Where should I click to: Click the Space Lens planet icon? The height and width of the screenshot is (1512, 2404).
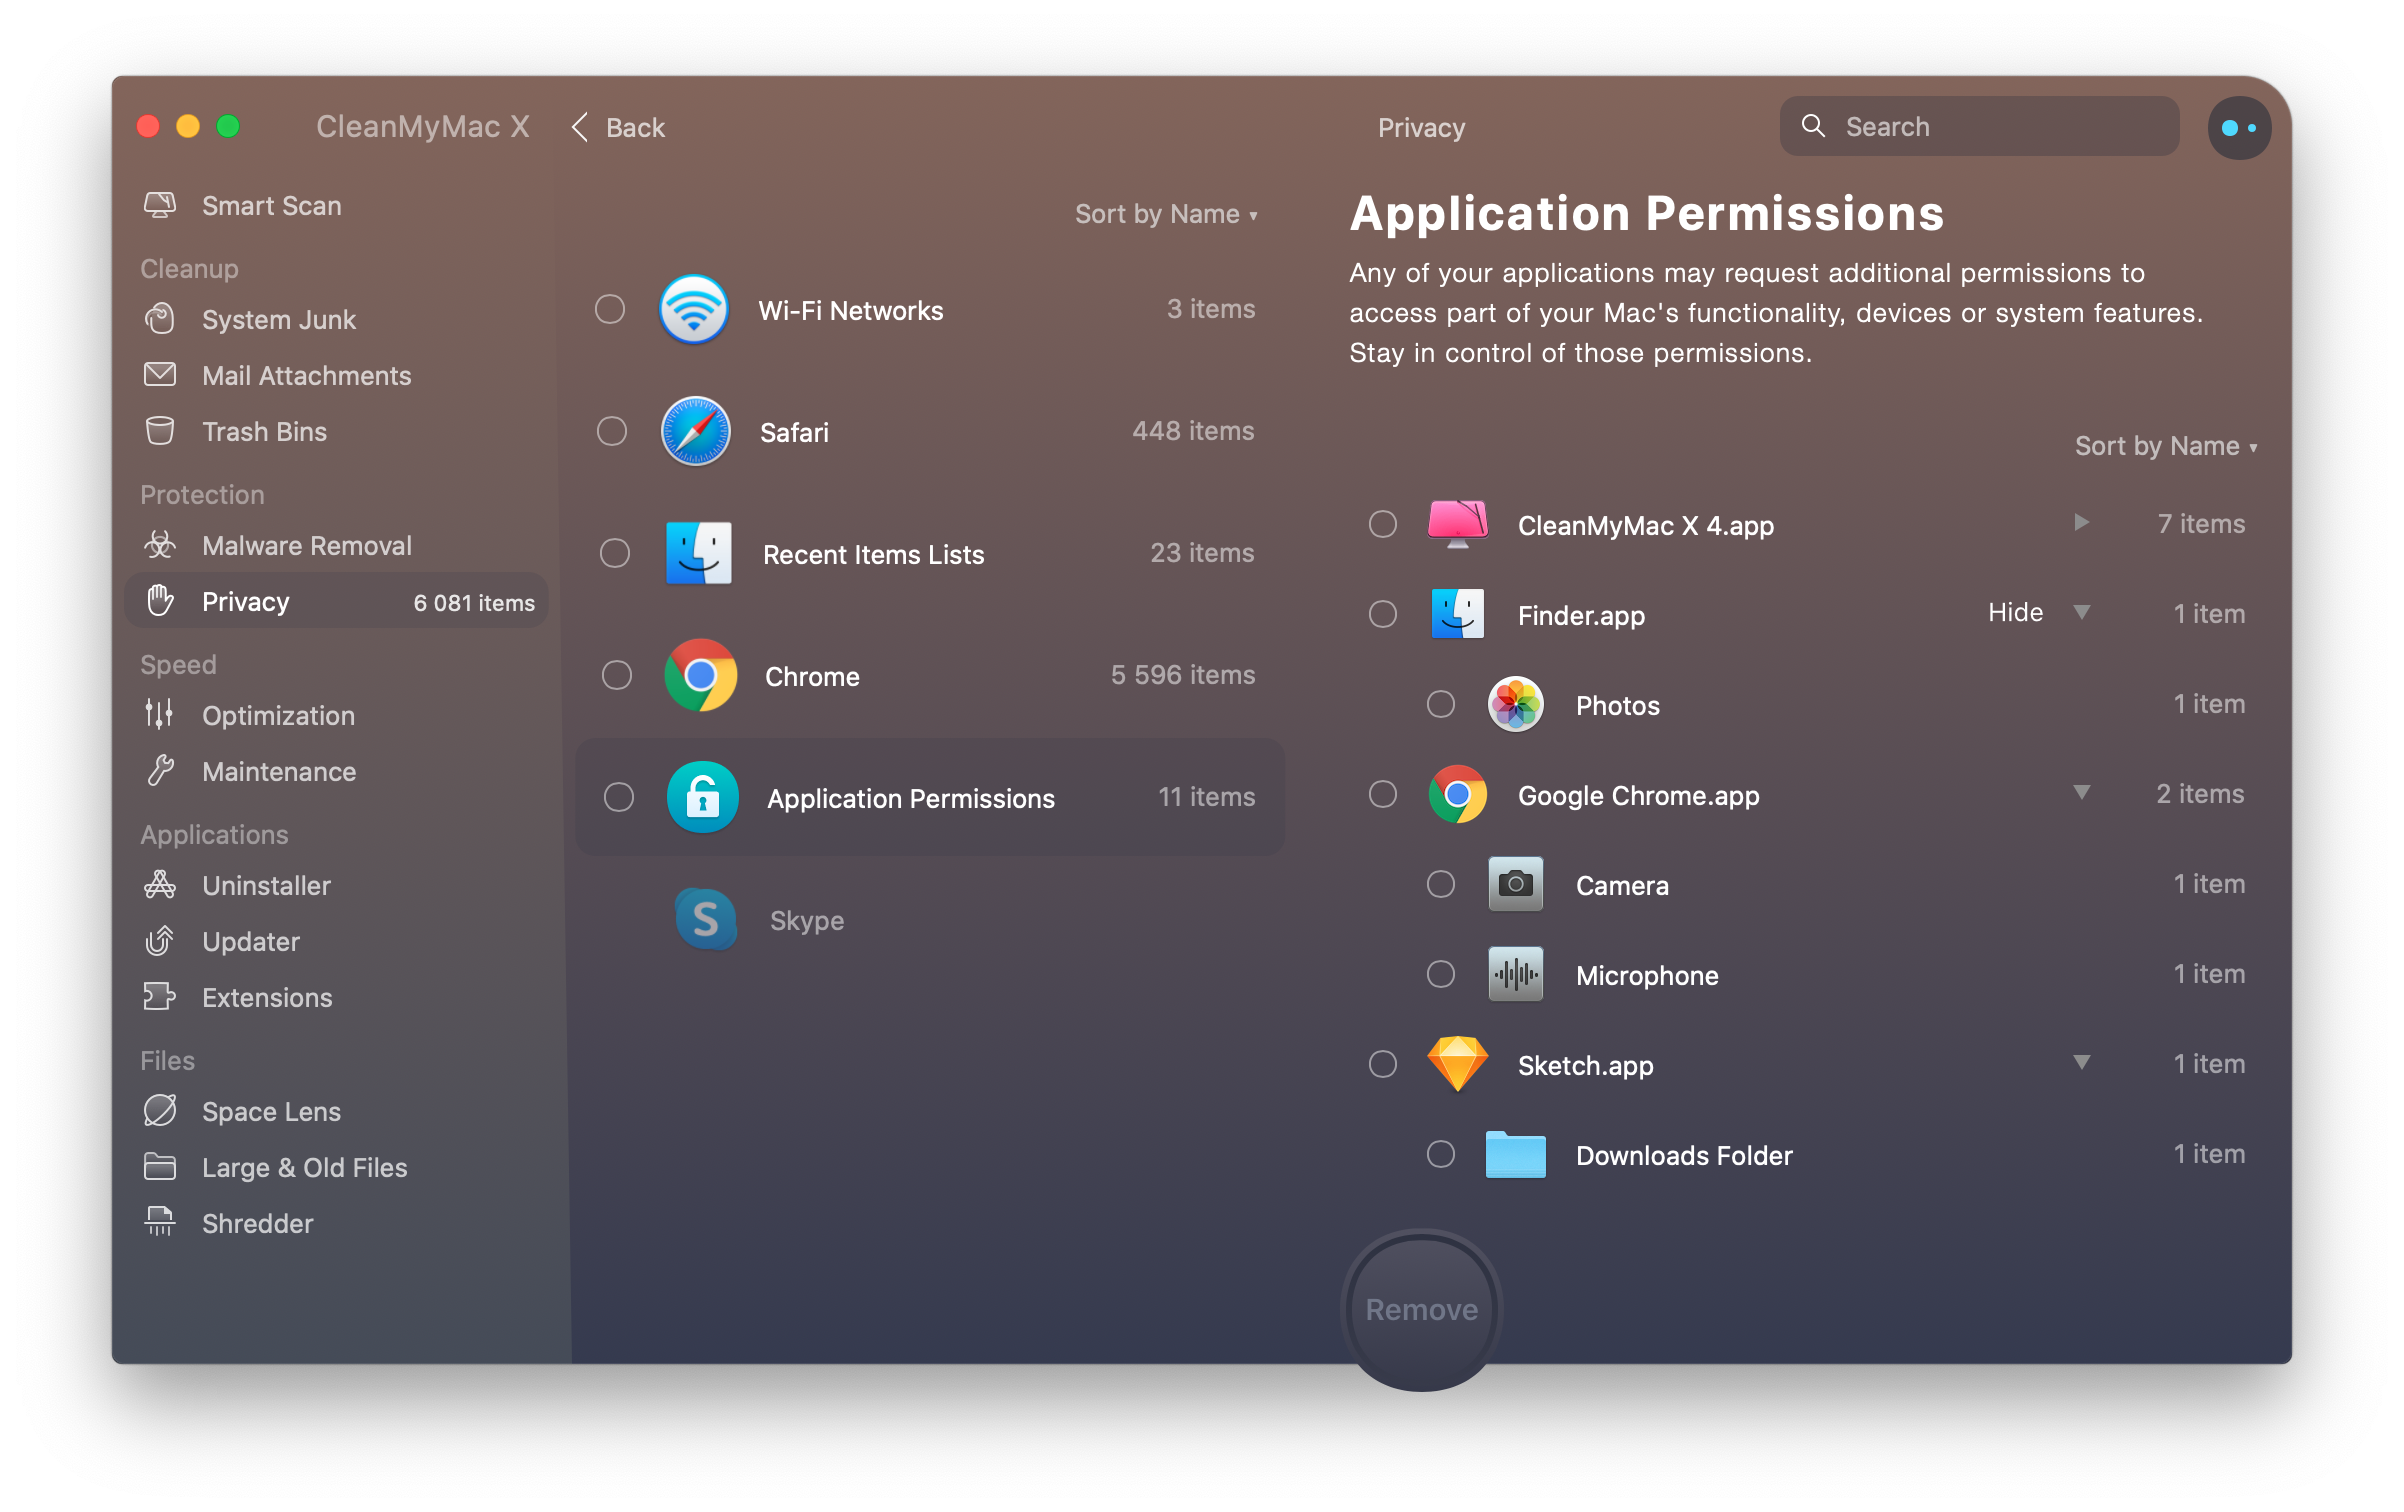(160, 1111)
